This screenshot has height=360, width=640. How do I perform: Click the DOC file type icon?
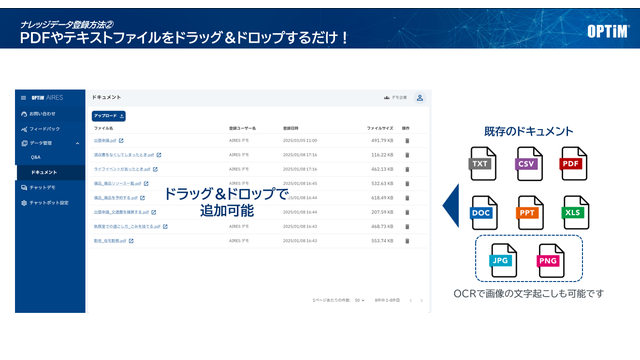(484, 213)
